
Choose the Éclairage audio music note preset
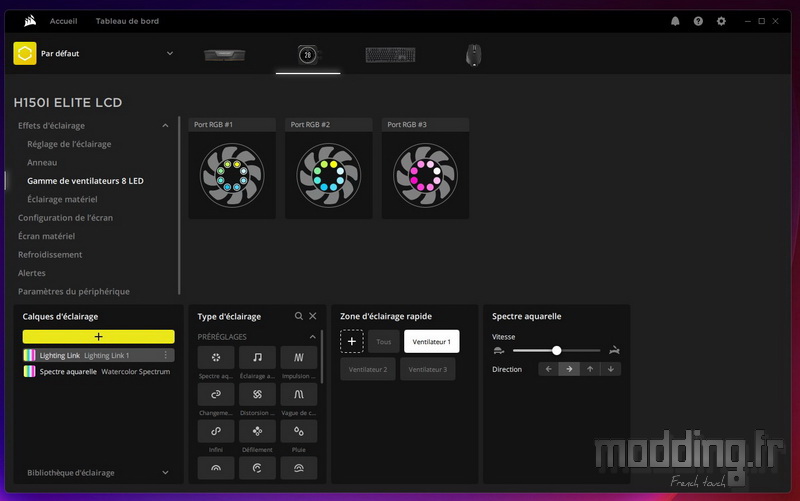[257, 357]
